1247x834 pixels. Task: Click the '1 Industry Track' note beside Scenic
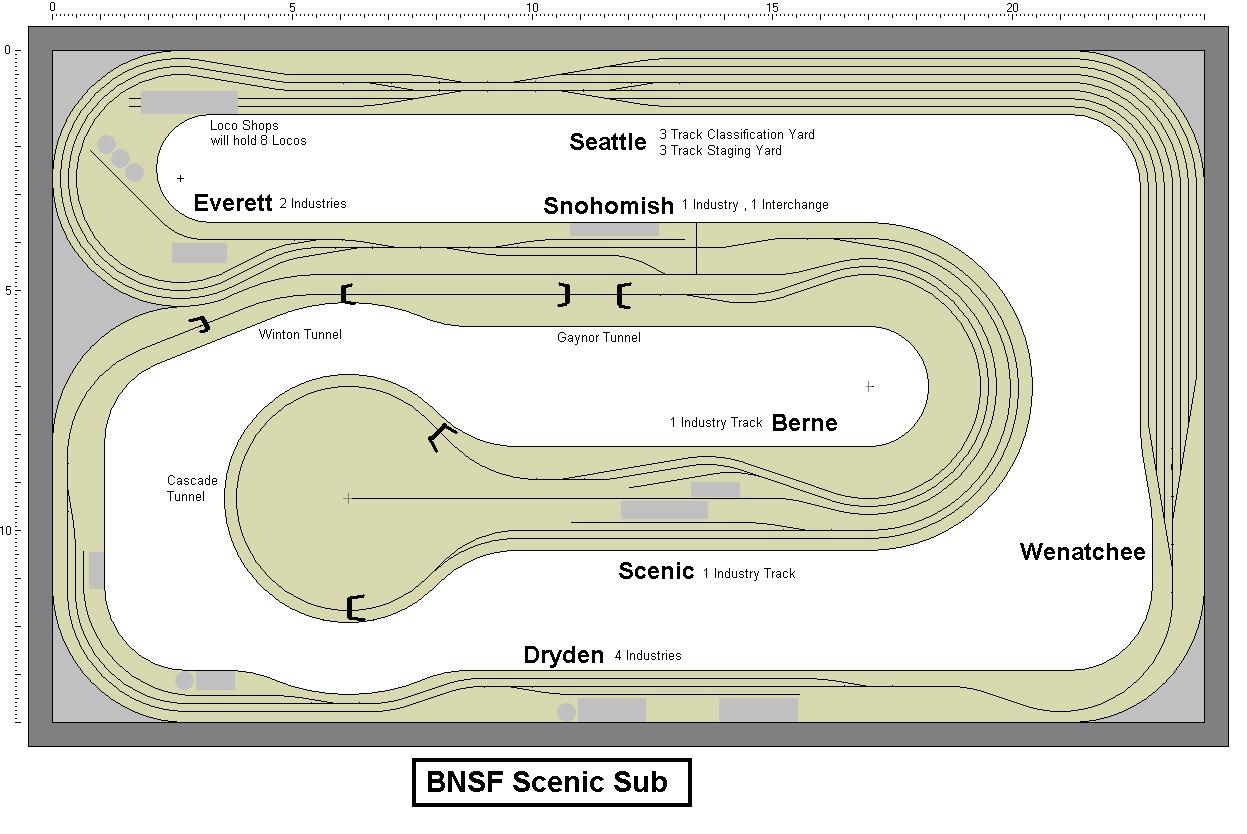click(749, 574)
